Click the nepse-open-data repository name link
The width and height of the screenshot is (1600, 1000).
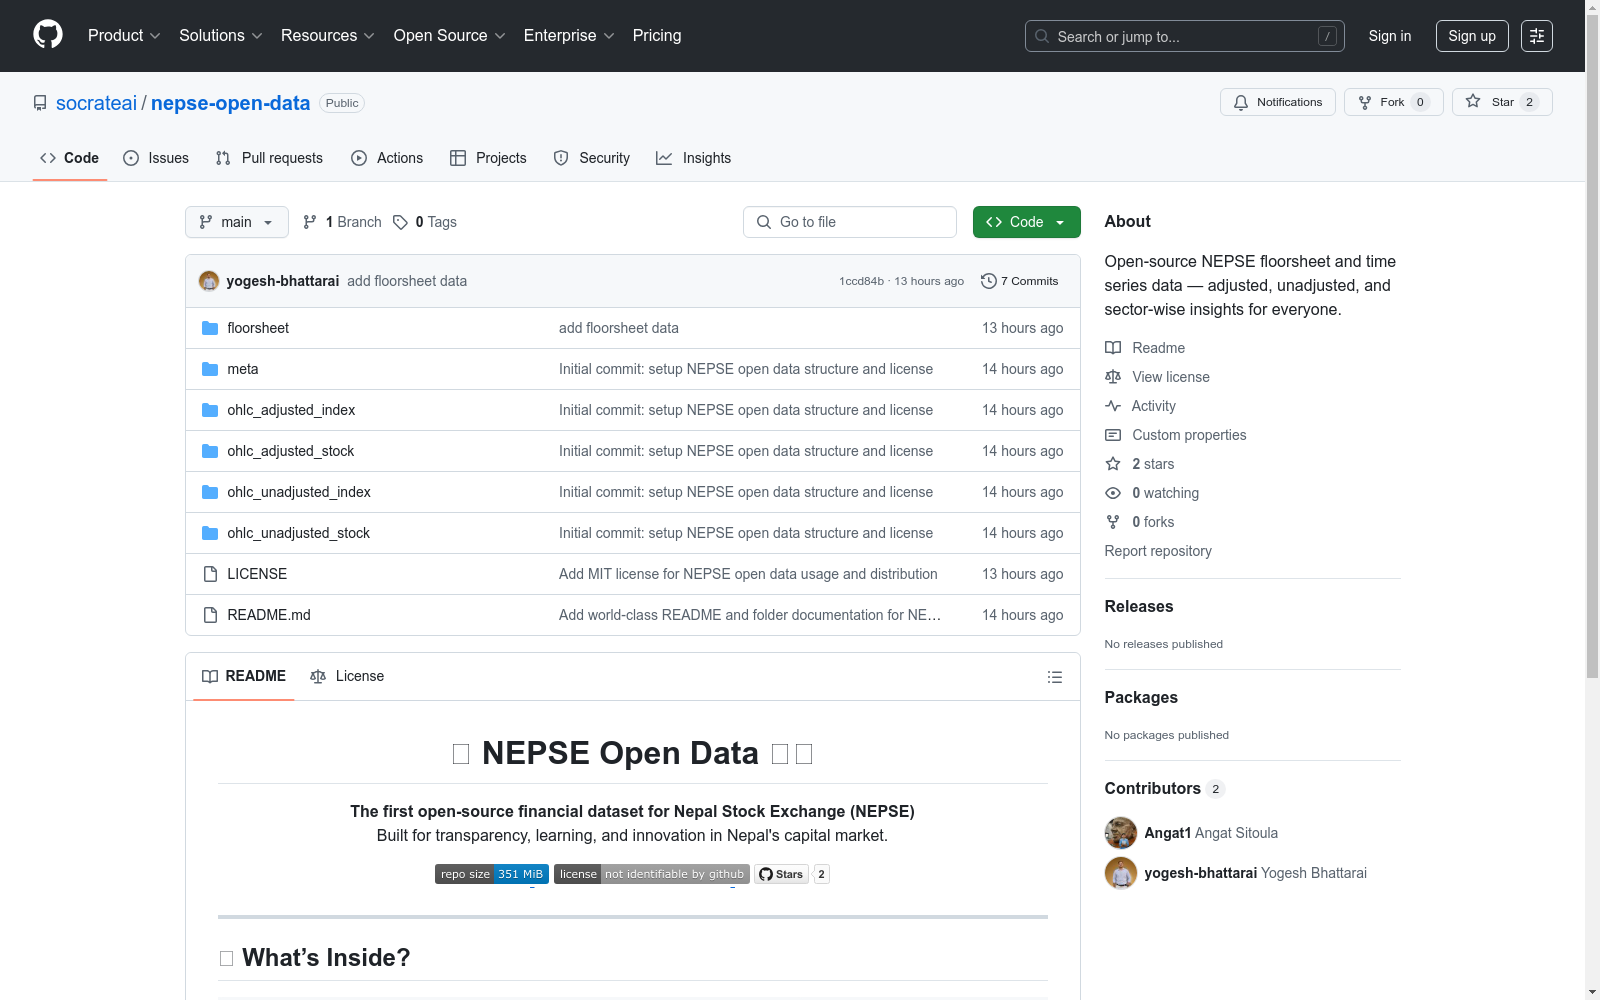(230, 103)
